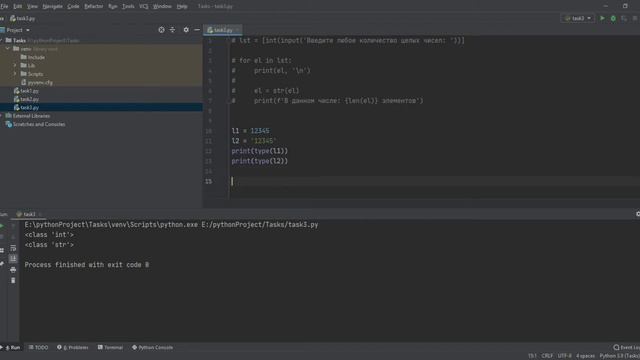Click code line 'l1 = 12345' in editor
Viewport: 640px width, 360px height.
(x=250, y=131)
